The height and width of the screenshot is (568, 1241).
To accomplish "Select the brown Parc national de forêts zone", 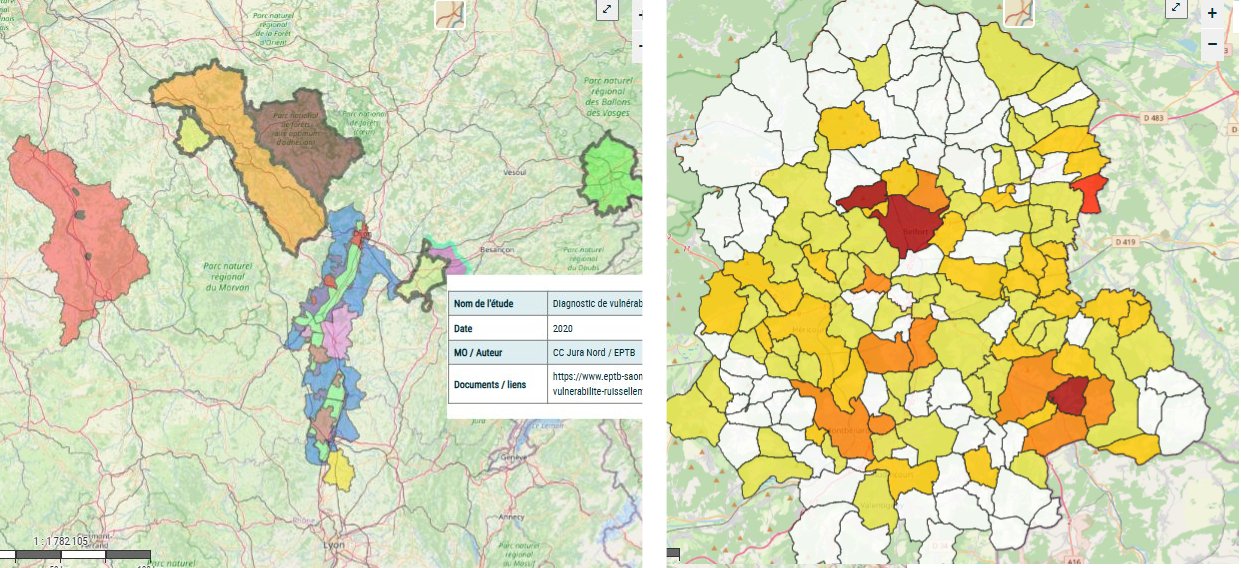I will pos(303,135).
